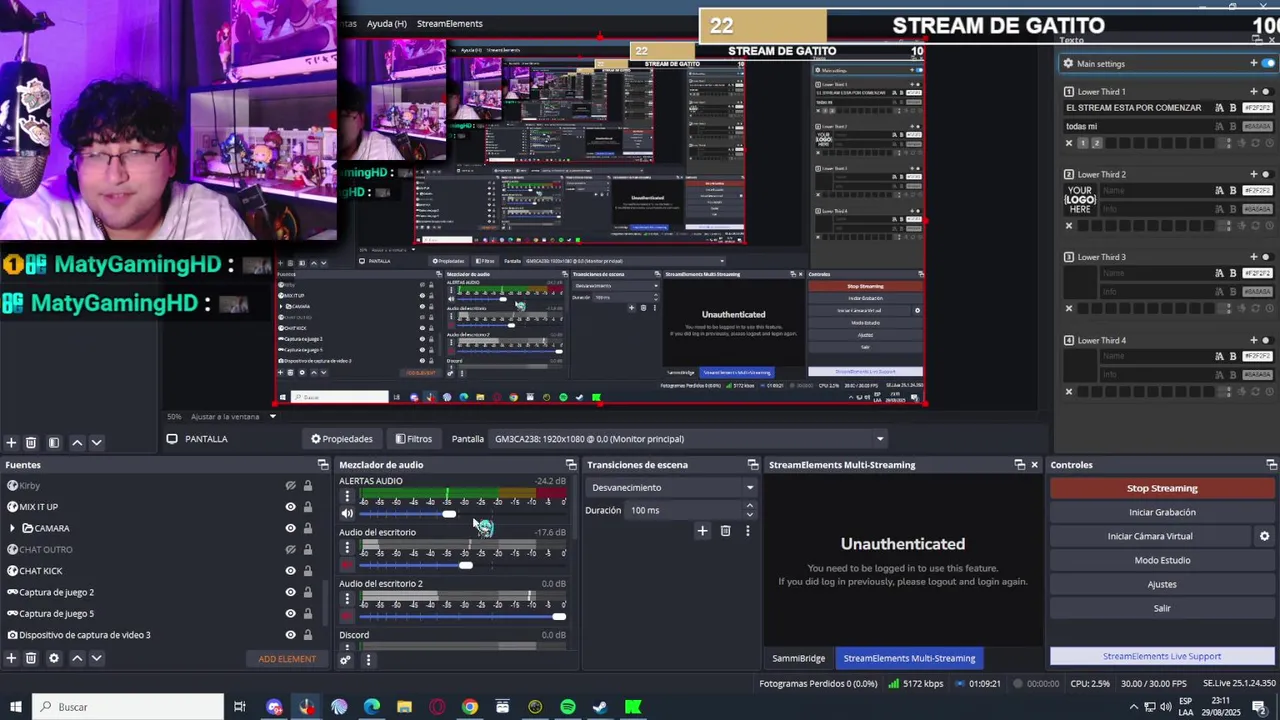The width and height of the screenshot is (1280, 720).
Task: Undock the Transiciones de escena panel
Action: click(753, 465)
